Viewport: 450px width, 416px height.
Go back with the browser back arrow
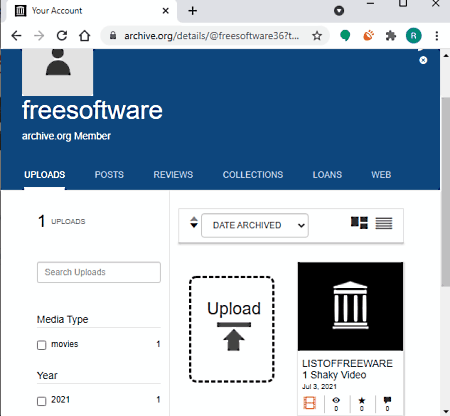coord(16,35)
